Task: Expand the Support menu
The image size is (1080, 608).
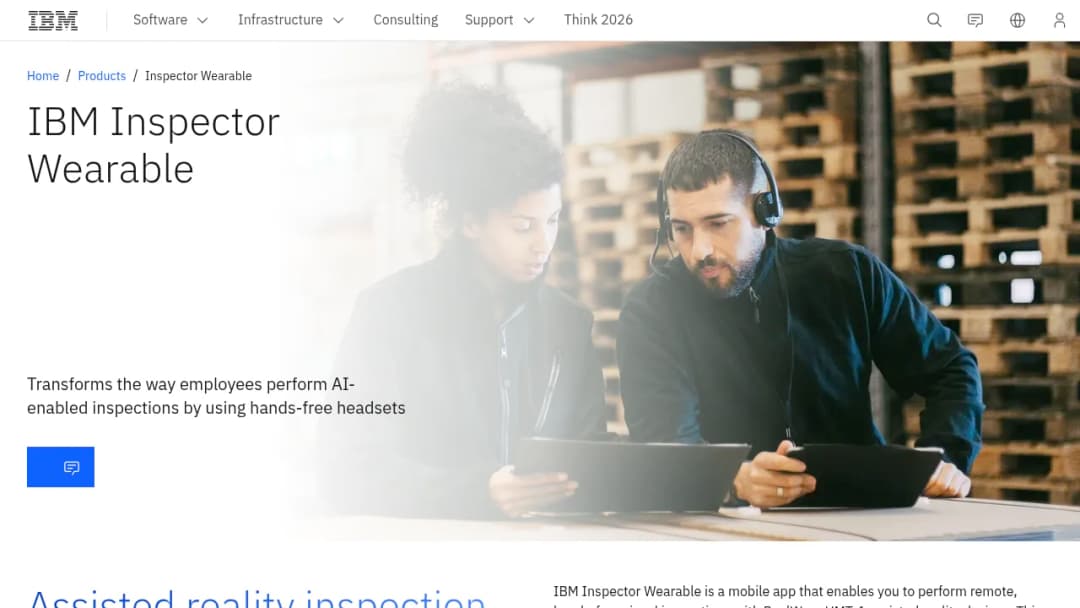Action: point(499,20)
